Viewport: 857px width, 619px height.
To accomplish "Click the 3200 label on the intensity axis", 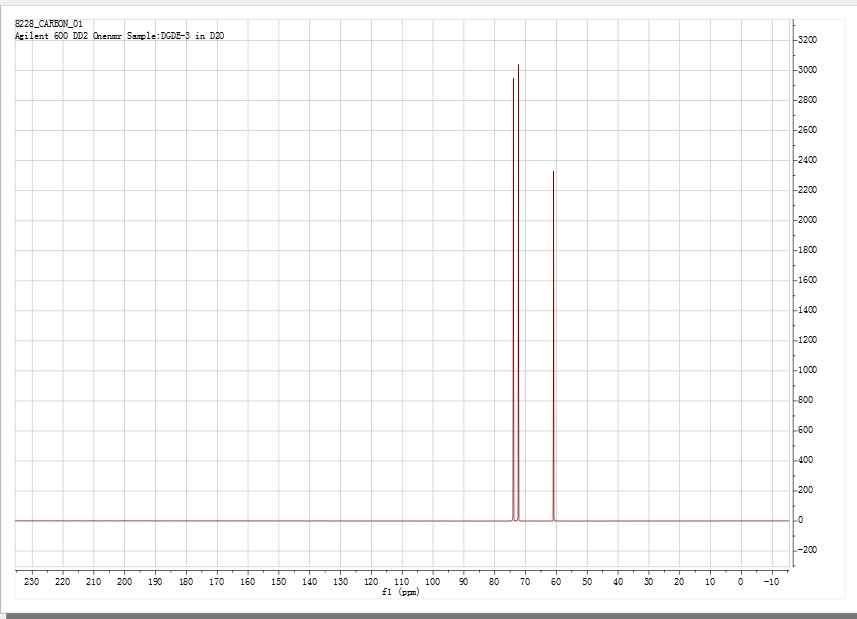I will point(808,40).
